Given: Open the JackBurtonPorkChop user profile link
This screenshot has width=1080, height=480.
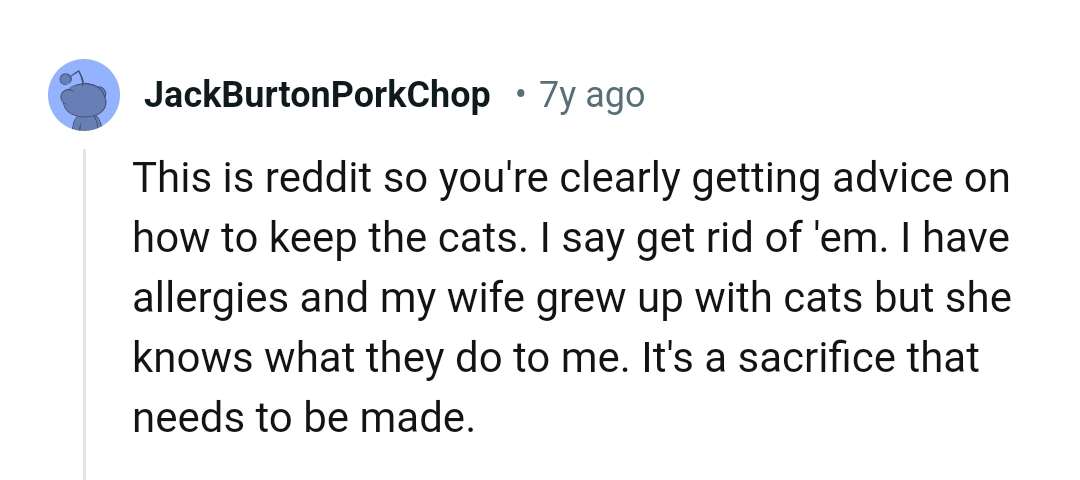Looking at the screenshot, I should tap(317, 95).
